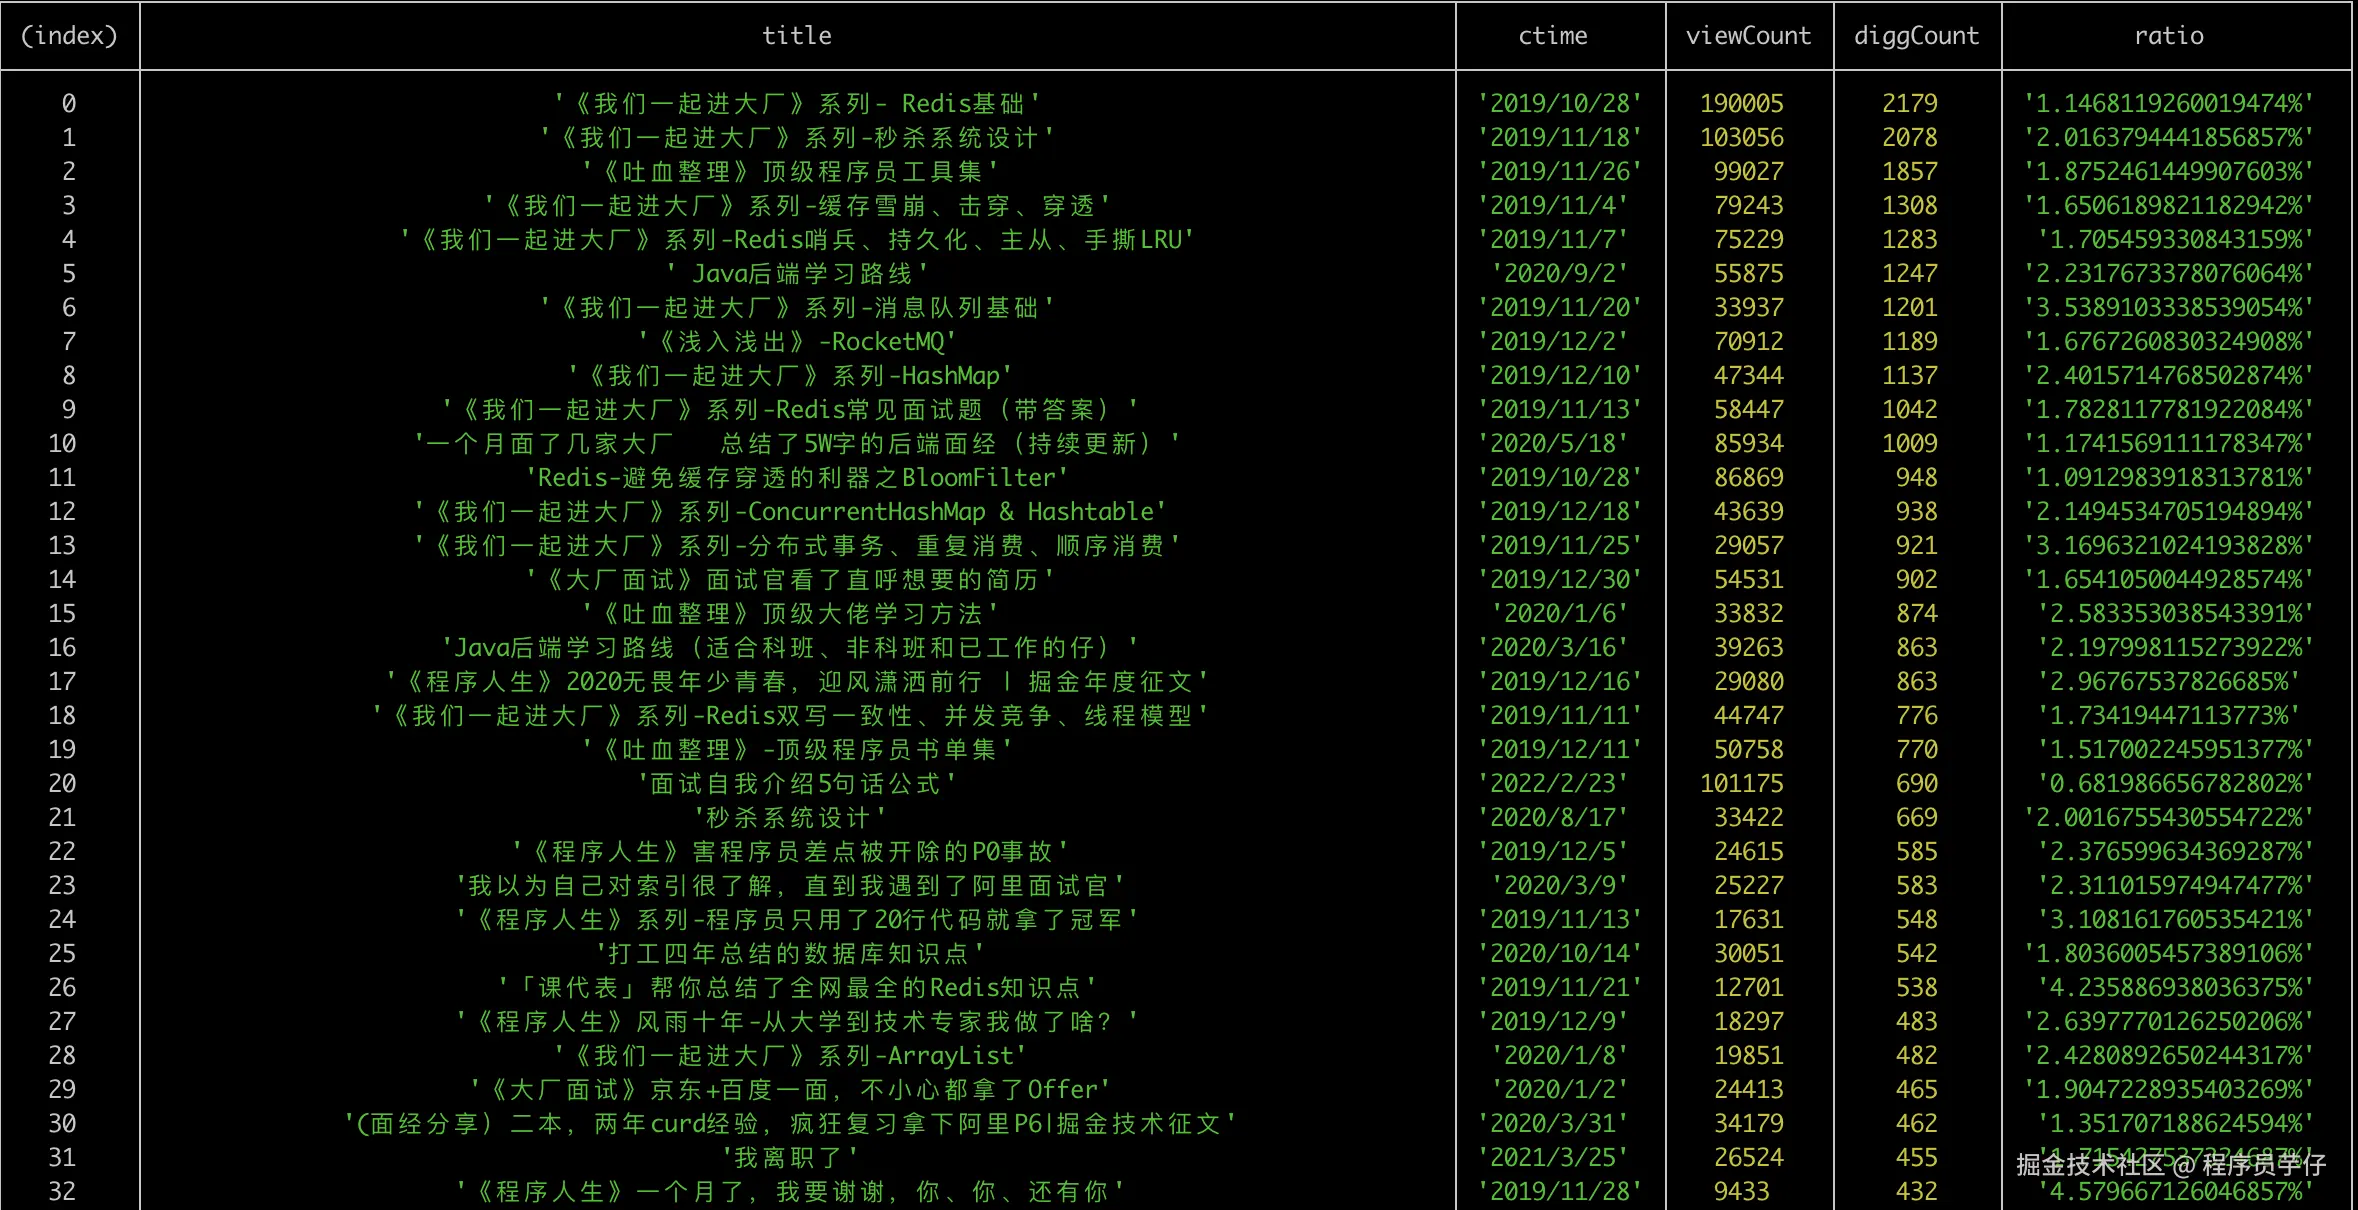Click the title column header
The image size is (2358, 1210).
pos(796,36)
